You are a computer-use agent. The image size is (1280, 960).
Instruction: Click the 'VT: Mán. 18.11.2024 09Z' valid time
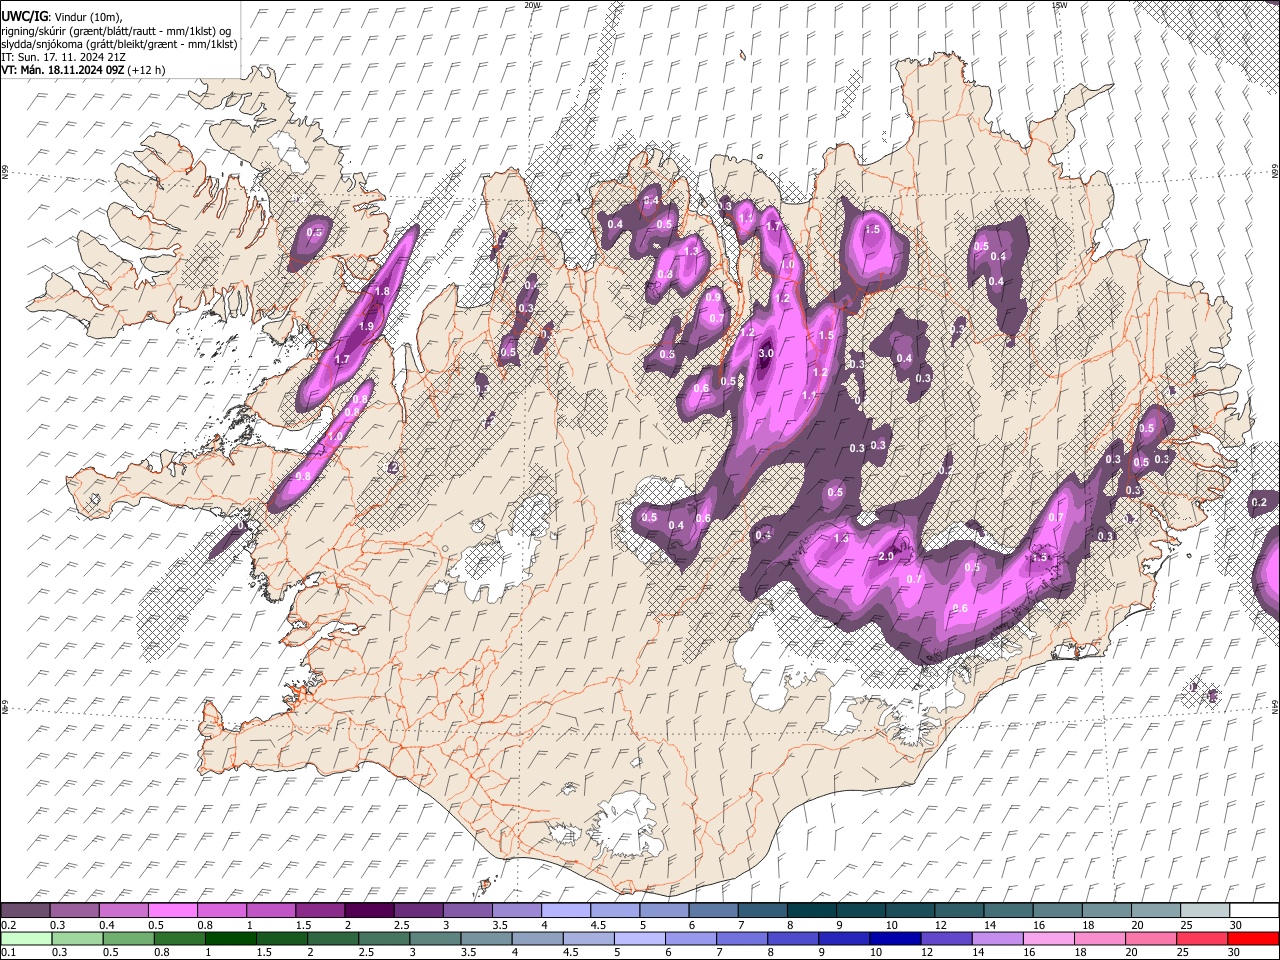click(62, 70)
